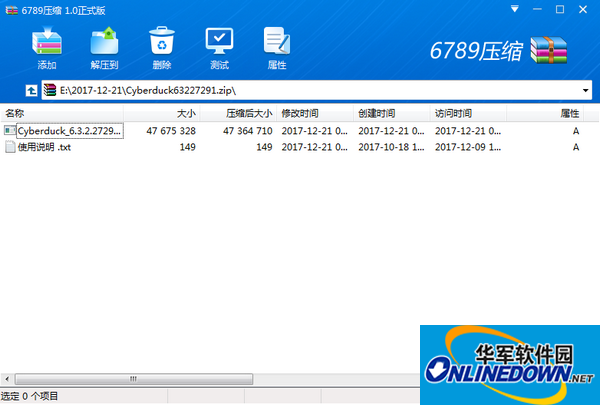Expand the archive path dropdown

click(587, 90)
